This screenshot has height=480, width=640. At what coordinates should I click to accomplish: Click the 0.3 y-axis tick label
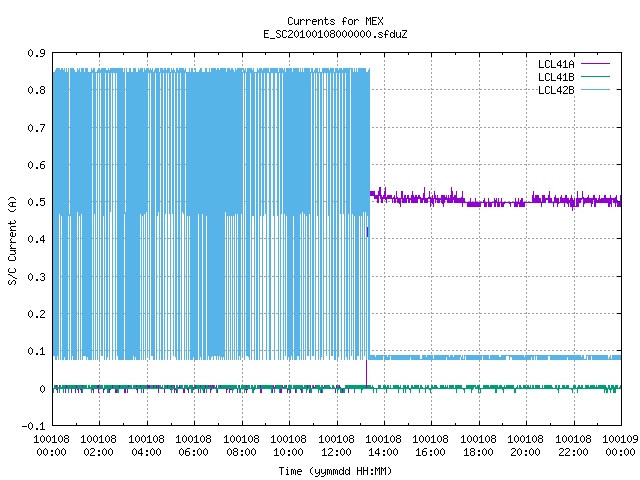[37, 277]
